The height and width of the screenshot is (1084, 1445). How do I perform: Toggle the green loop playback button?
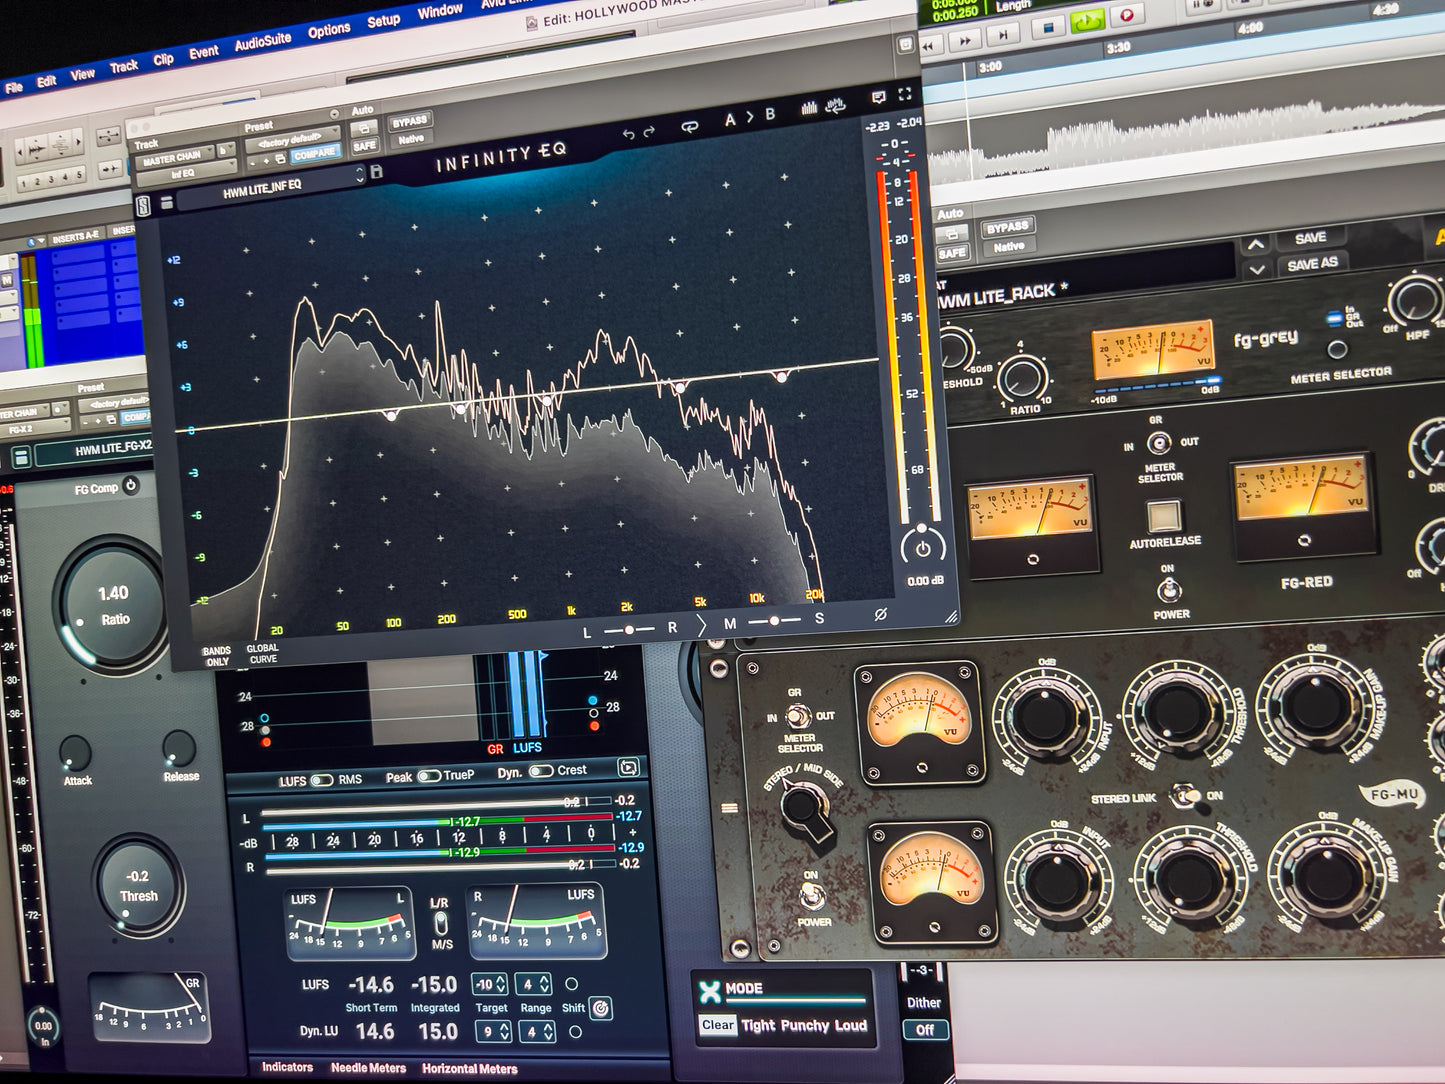1087,21
